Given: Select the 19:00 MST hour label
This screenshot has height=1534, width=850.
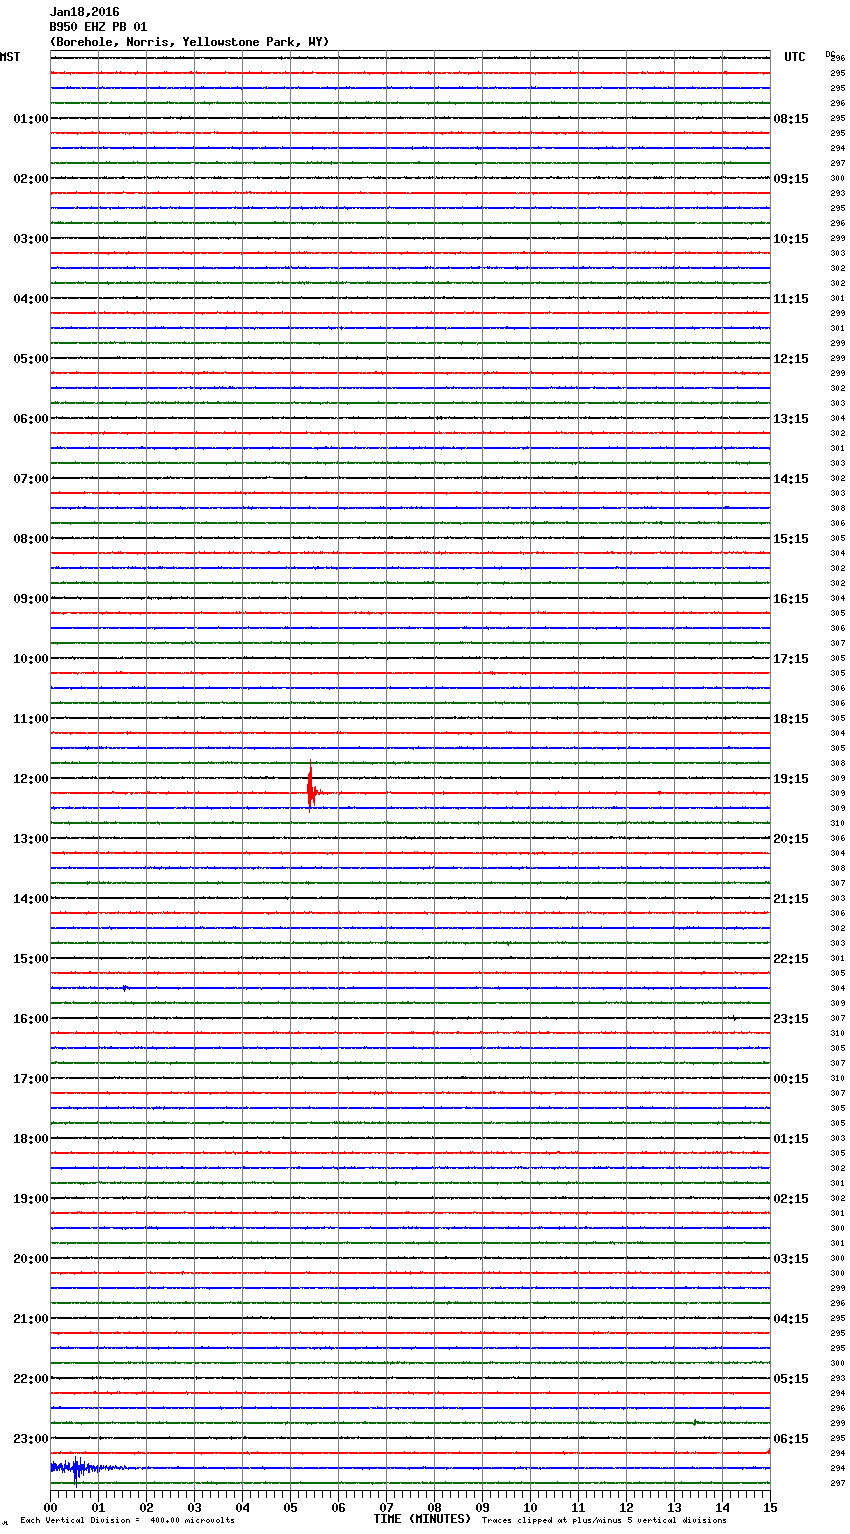Looking at the screenshot, I should [x=31, y=1199].
